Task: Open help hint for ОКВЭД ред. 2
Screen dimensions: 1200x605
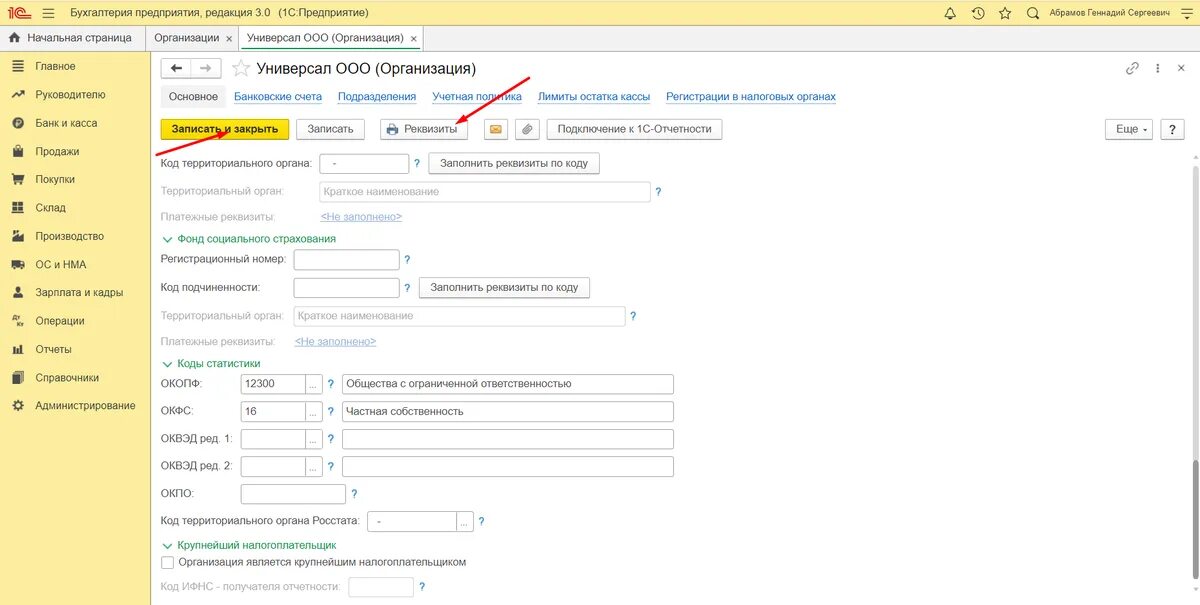Action: (x=330, y=466)
